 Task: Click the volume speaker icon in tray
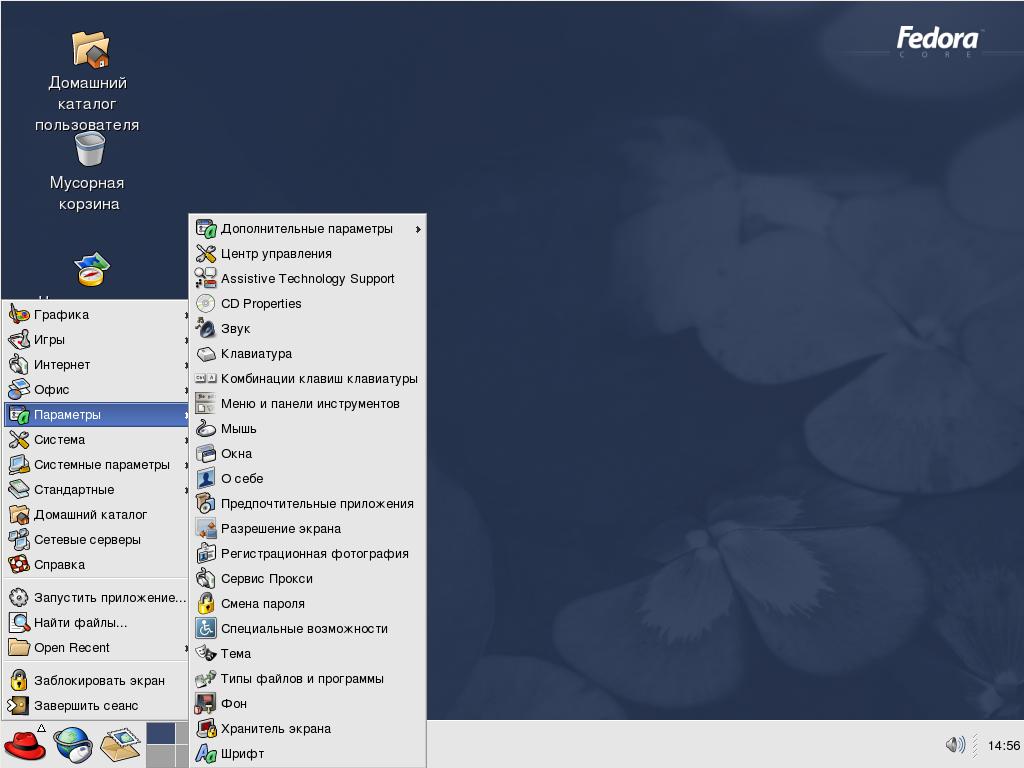coord(955,744)
